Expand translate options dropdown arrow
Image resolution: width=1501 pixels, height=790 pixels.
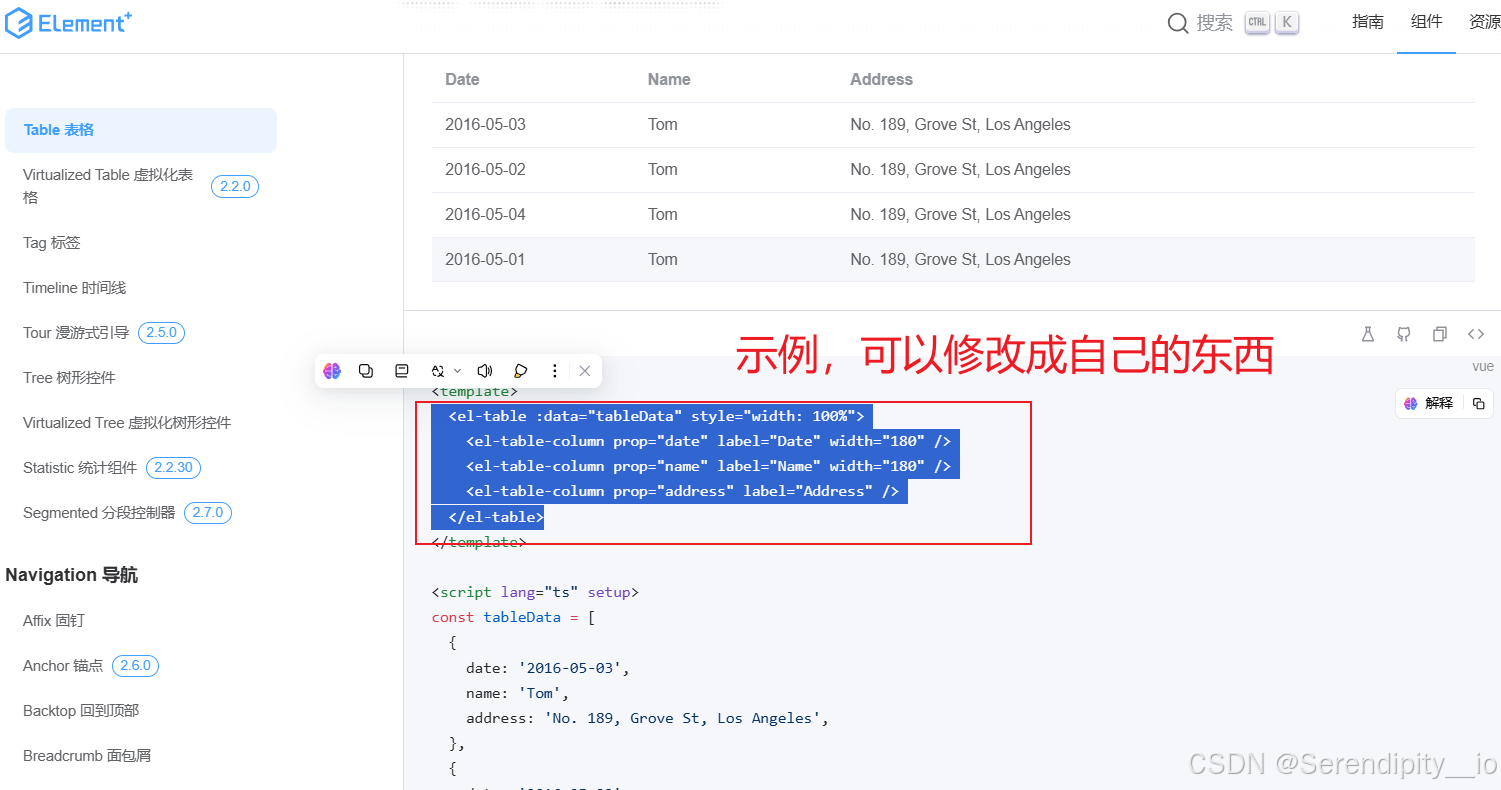[x=458, y=371]
